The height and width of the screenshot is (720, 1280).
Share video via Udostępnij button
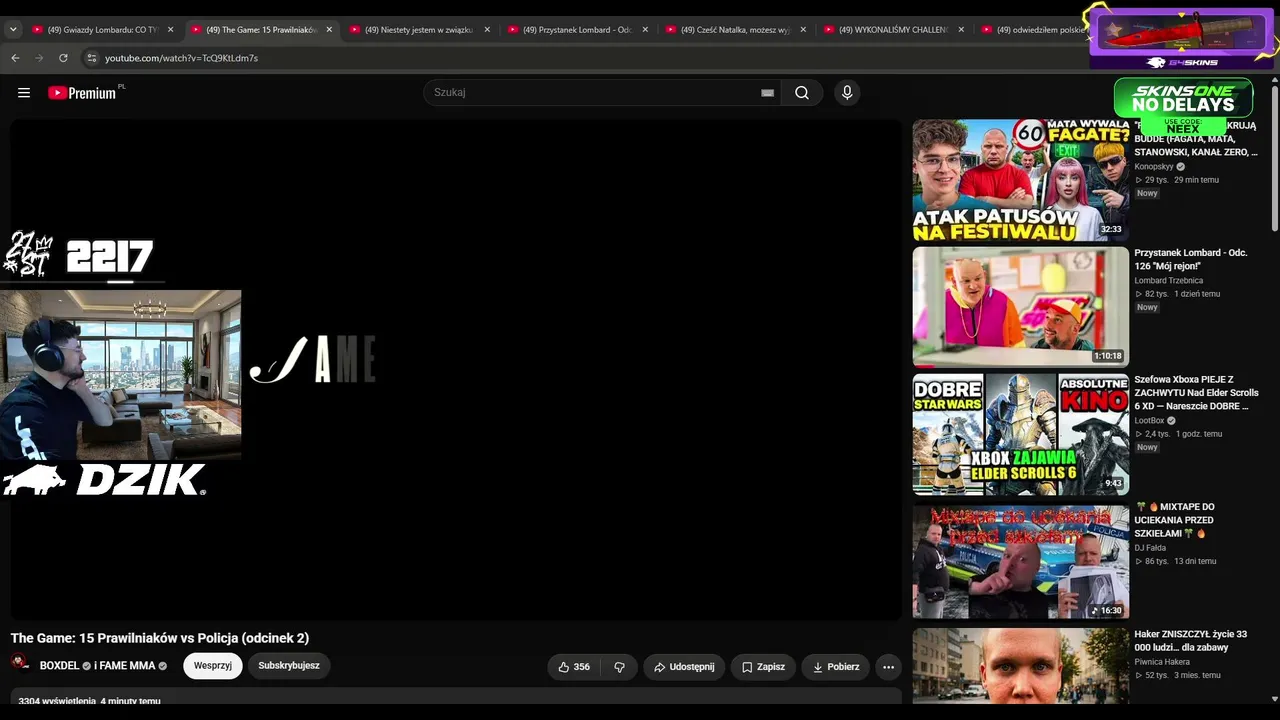click(684, 667)
